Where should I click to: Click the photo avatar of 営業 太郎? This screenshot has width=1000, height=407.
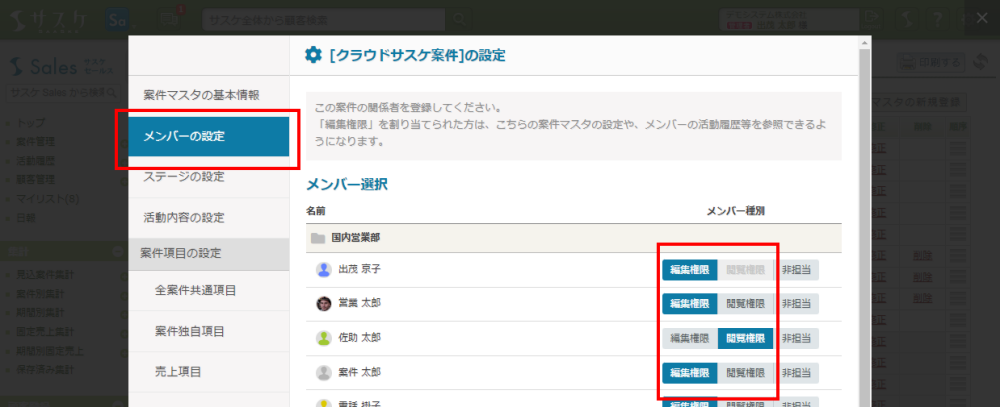[x=324, y=304]
